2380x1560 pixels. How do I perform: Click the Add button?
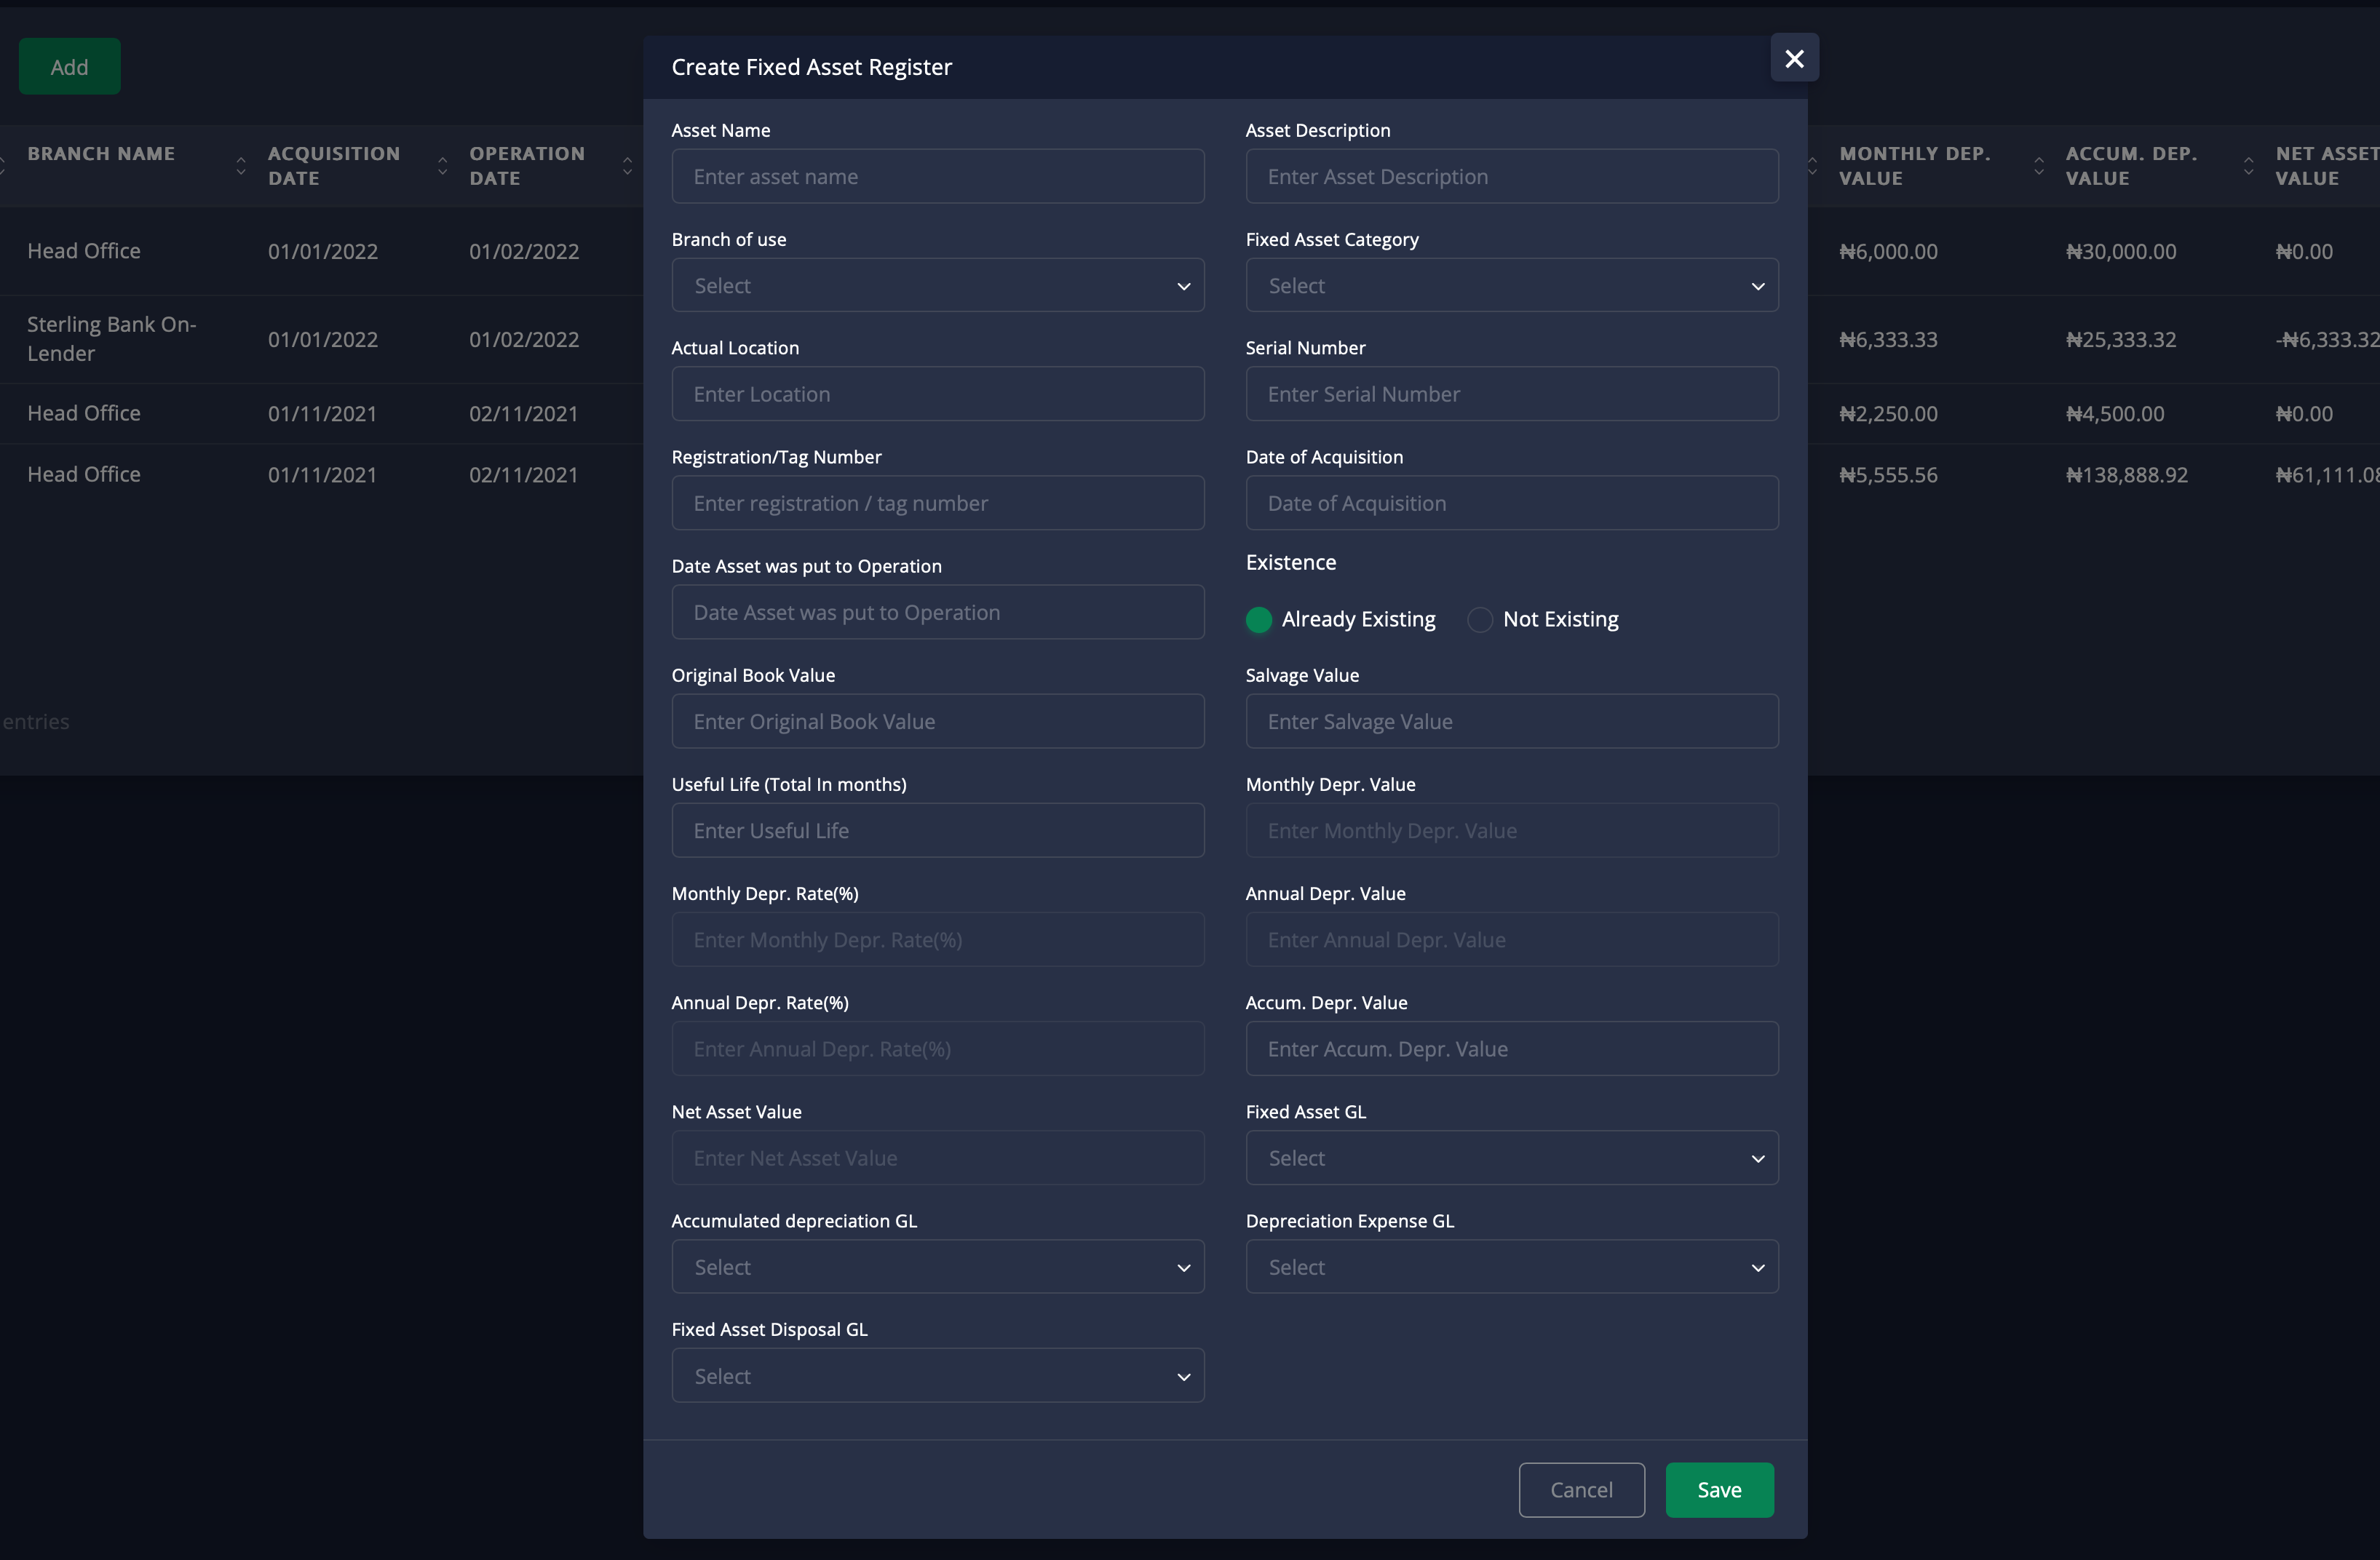(x=69, y=67)
